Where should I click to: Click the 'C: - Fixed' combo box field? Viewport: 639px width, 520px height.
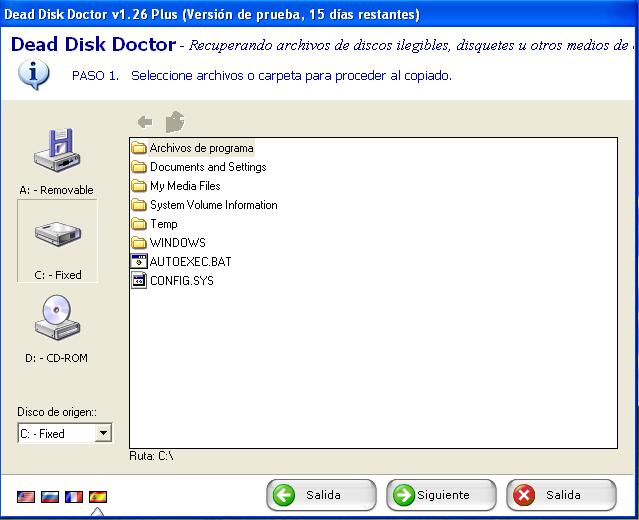click(65, 433)
